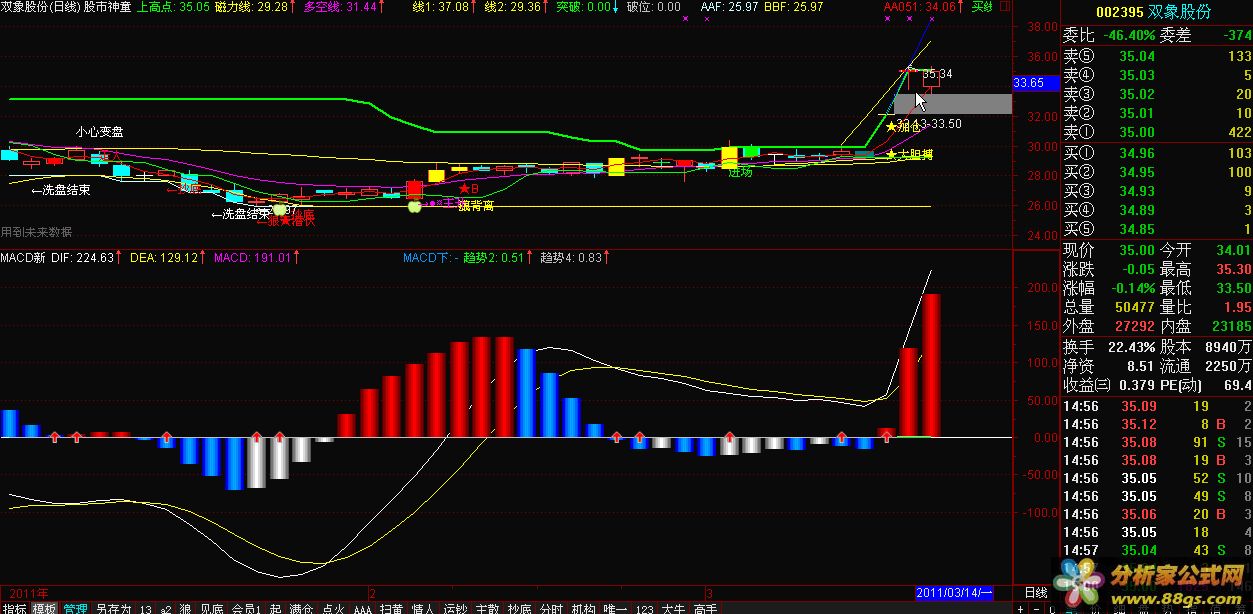Select the 满仓 indicator tab
Image resolution: width=1253 pixels, height=614 pixels.
point(301,607)
